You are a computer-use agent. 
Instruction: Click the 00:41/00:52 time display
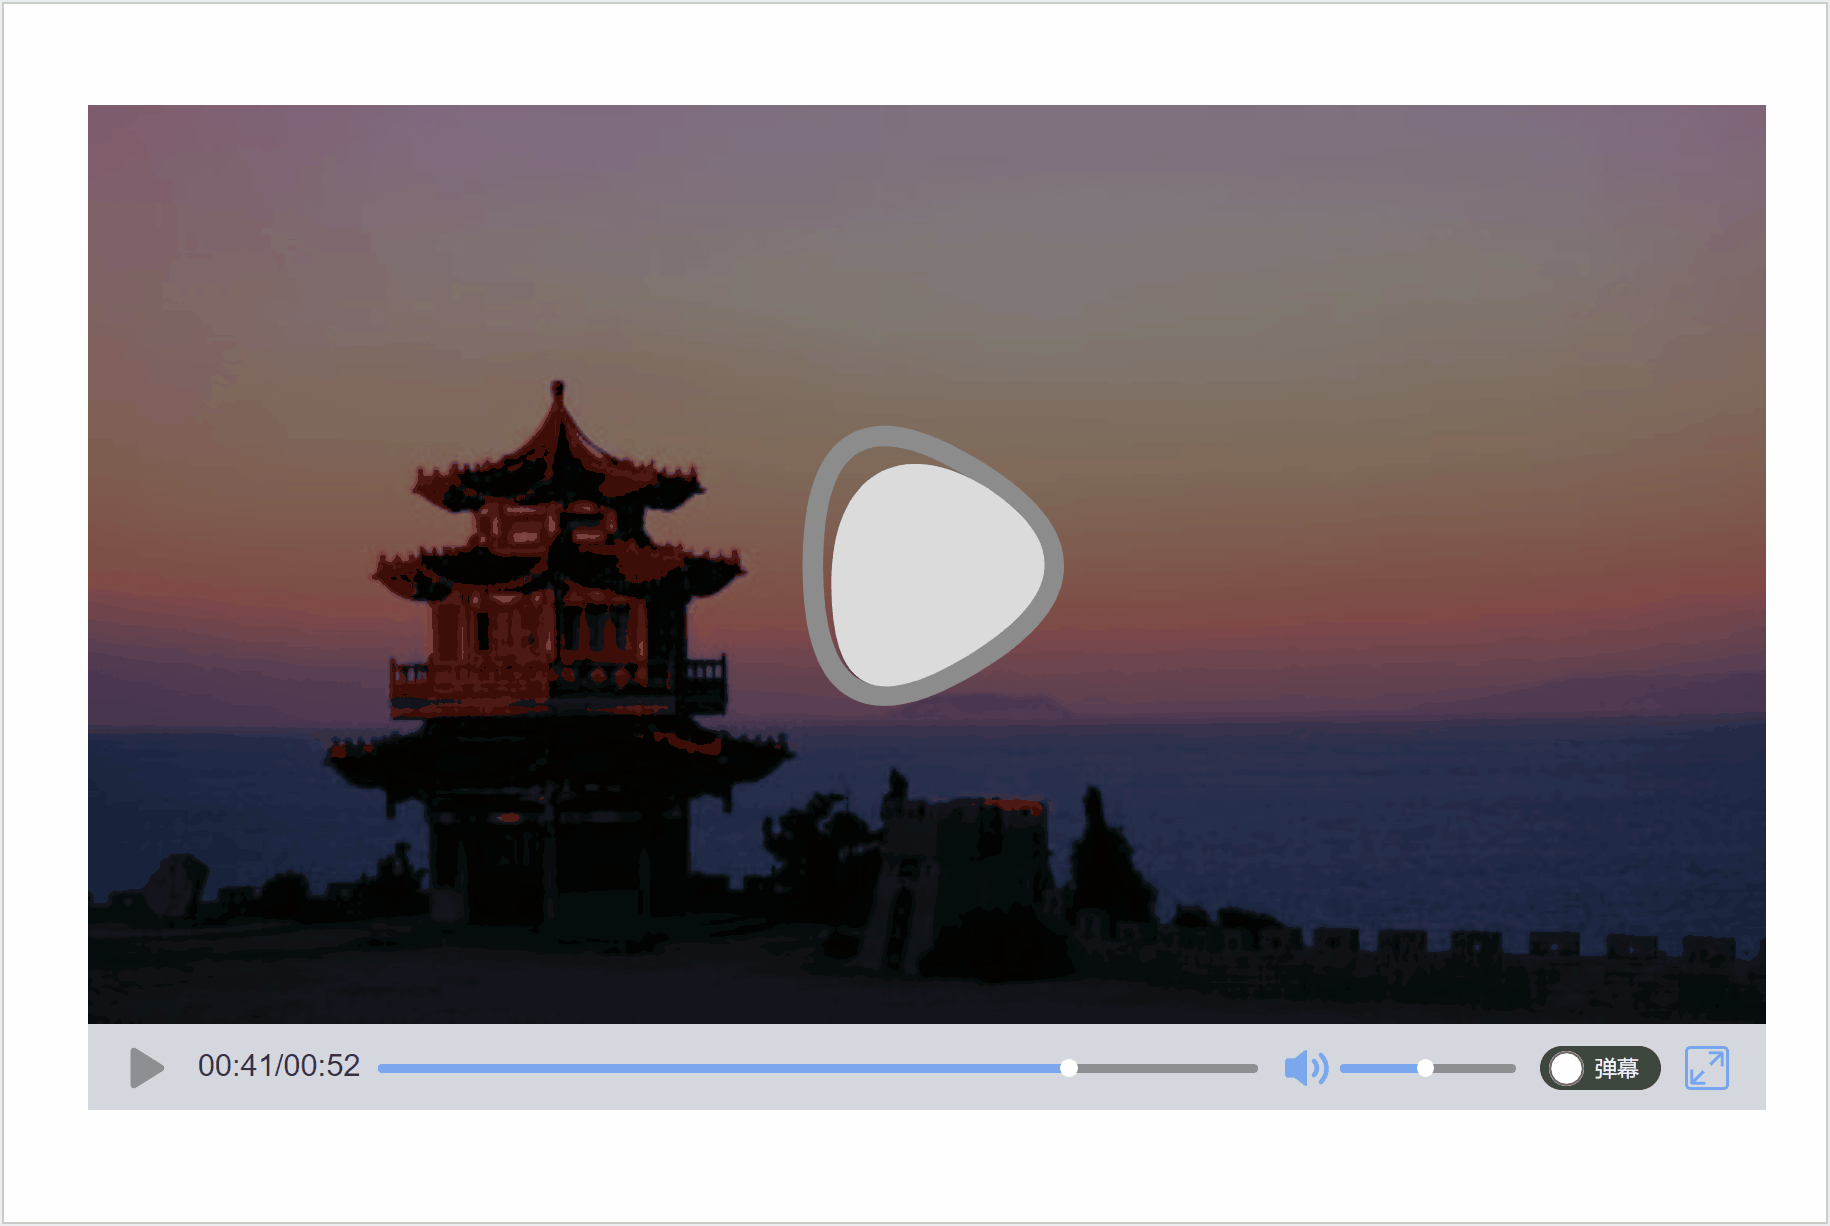[279, 1066]
